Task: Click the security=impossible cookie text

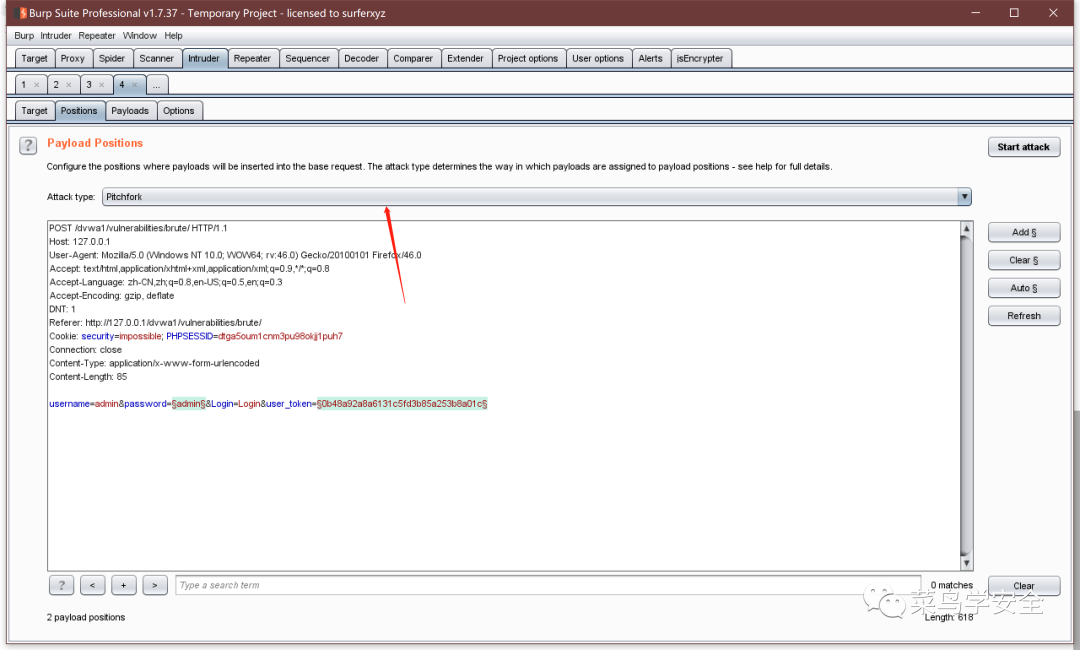Action: point(121,337)
